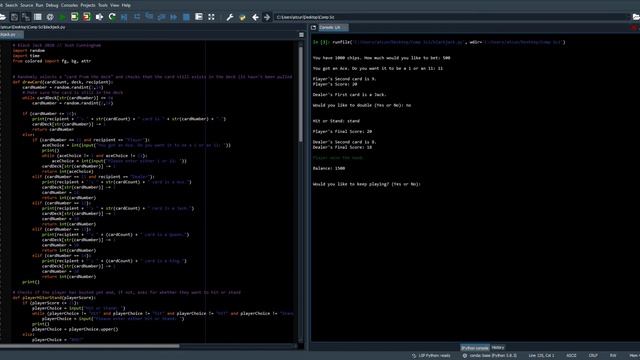The image size is (640, 360).
Task: Click the debug Step return icon
Action: (162, 17)
